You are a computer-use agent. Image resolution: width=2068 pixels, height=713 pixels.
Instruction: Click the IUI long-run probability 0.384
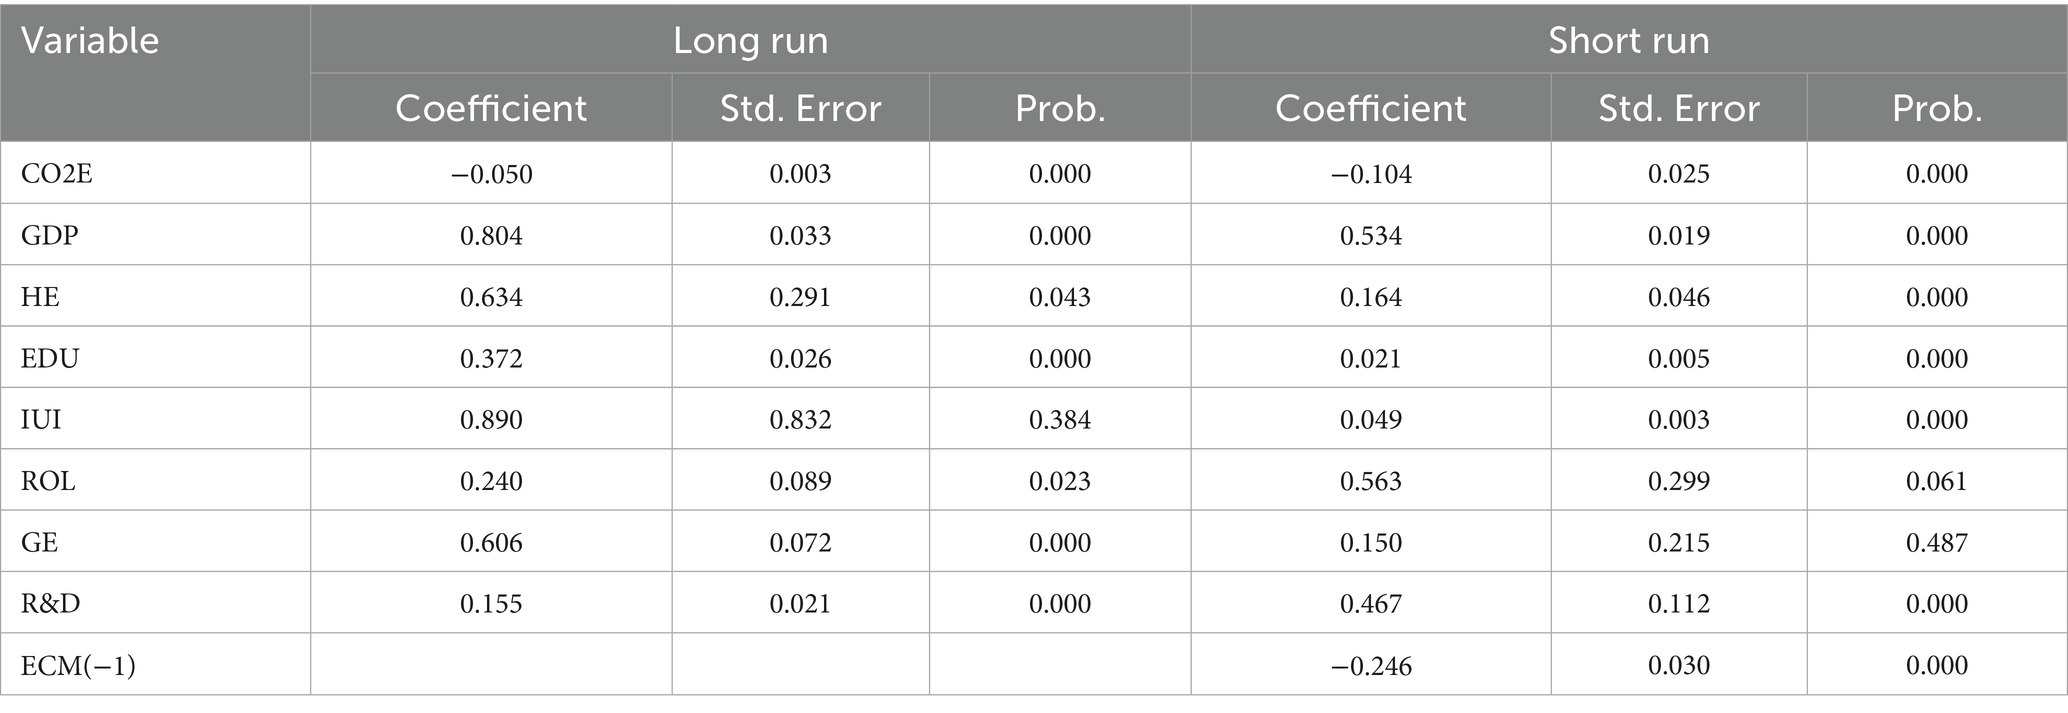click(x=1060, y=420)
